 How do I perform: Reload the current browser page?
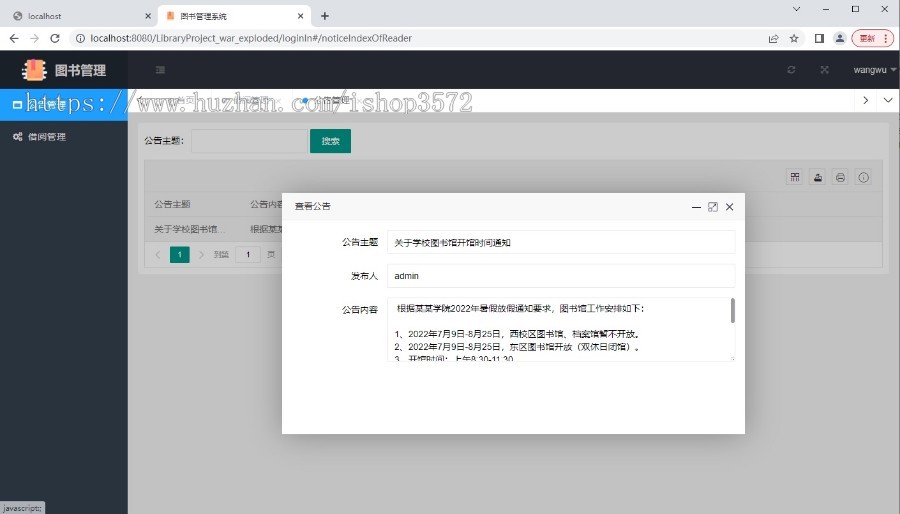click(x=55, y=38)
